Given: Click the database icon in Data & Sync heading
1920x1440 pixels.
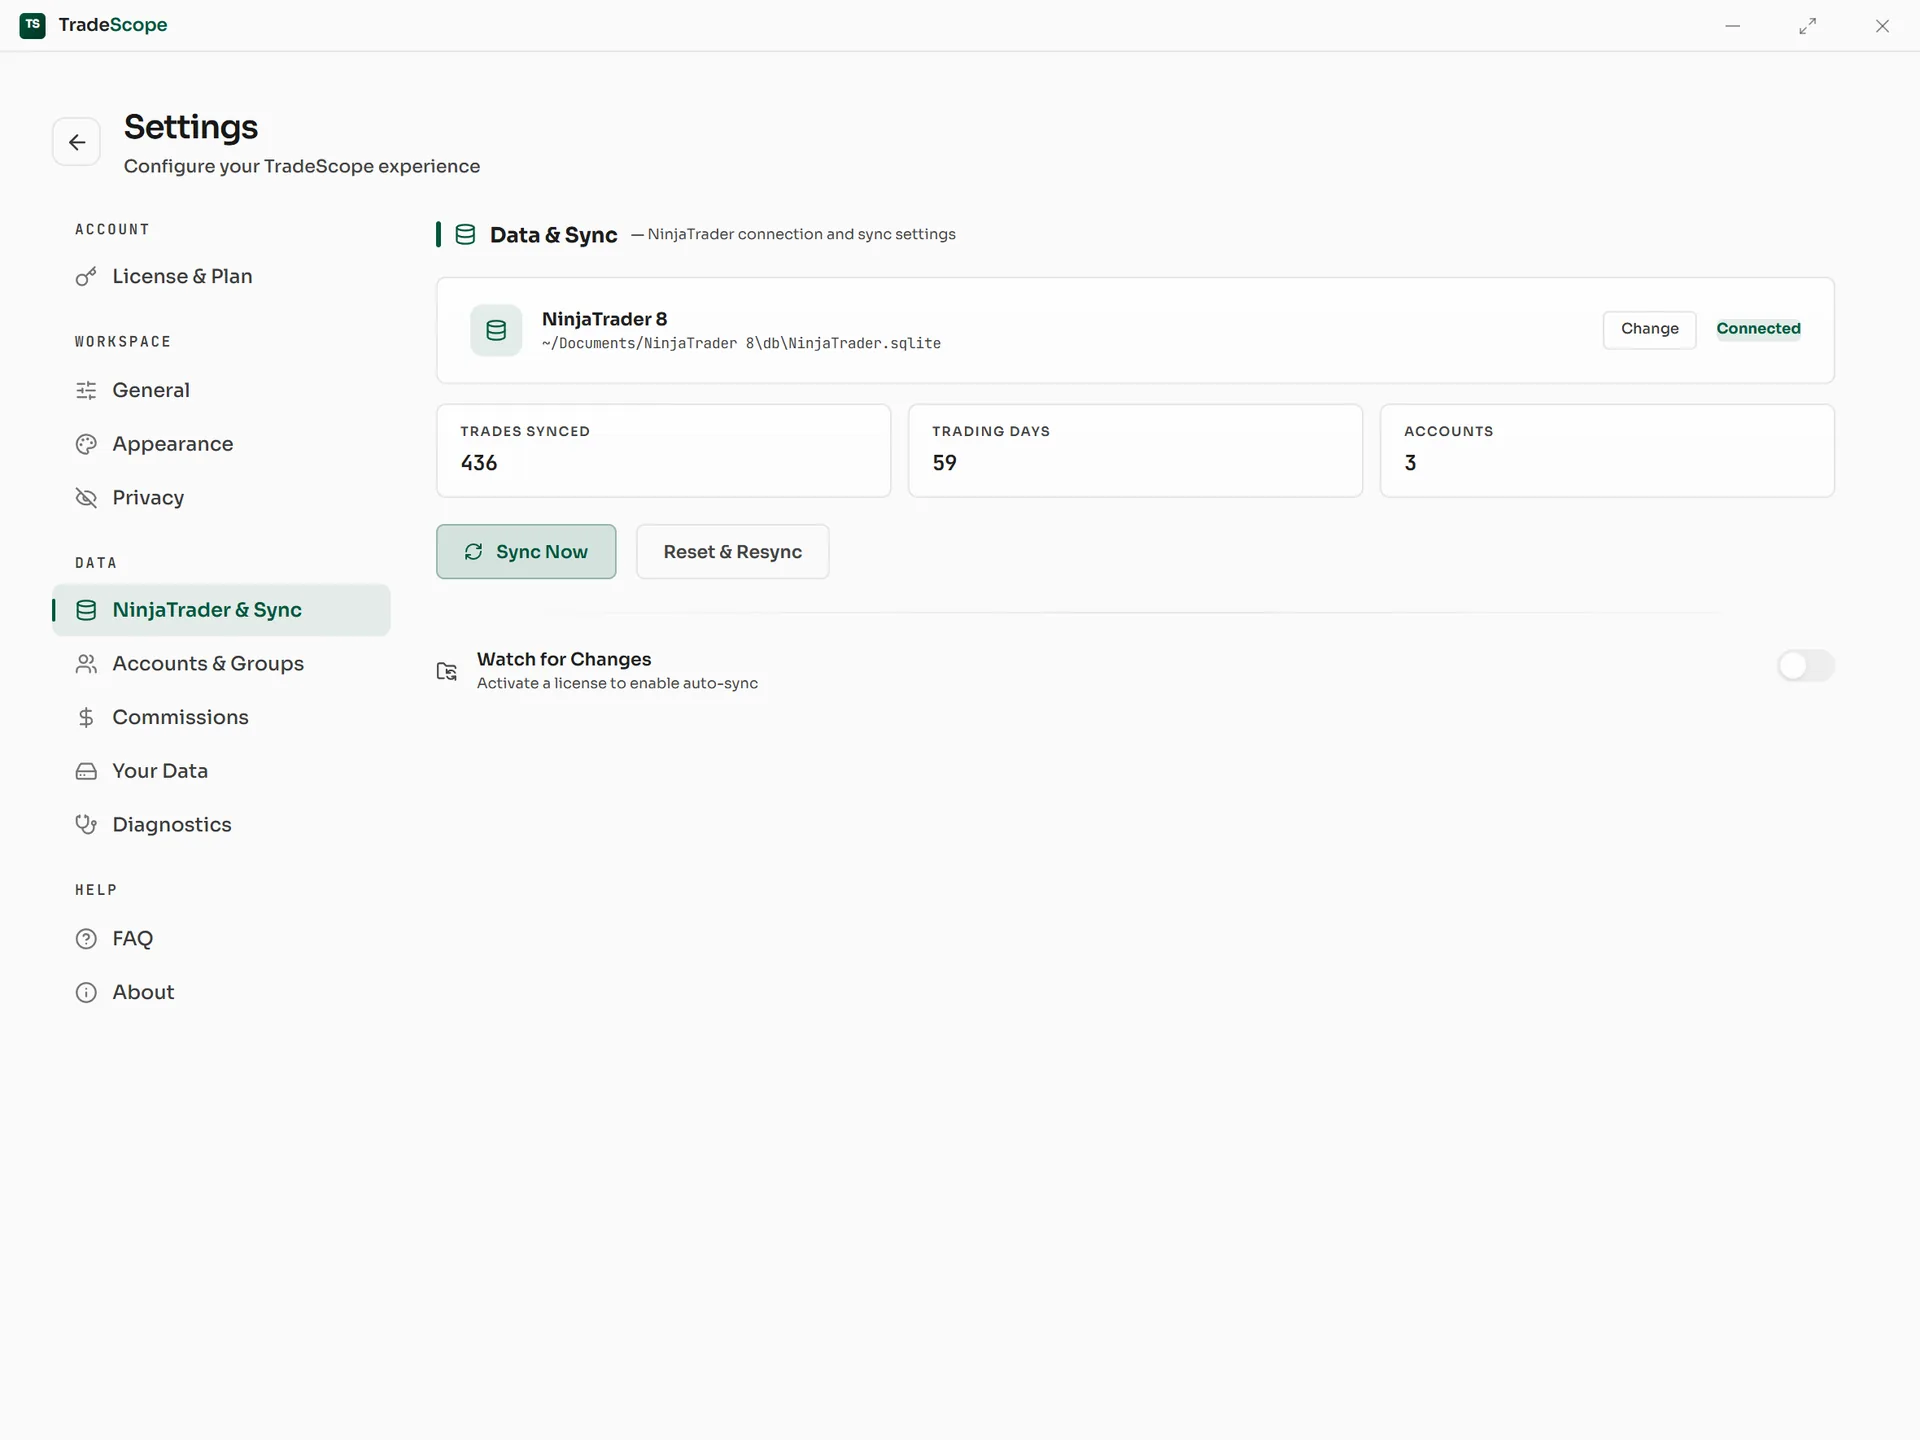Looking at the screenshot, I should point(465,235).
